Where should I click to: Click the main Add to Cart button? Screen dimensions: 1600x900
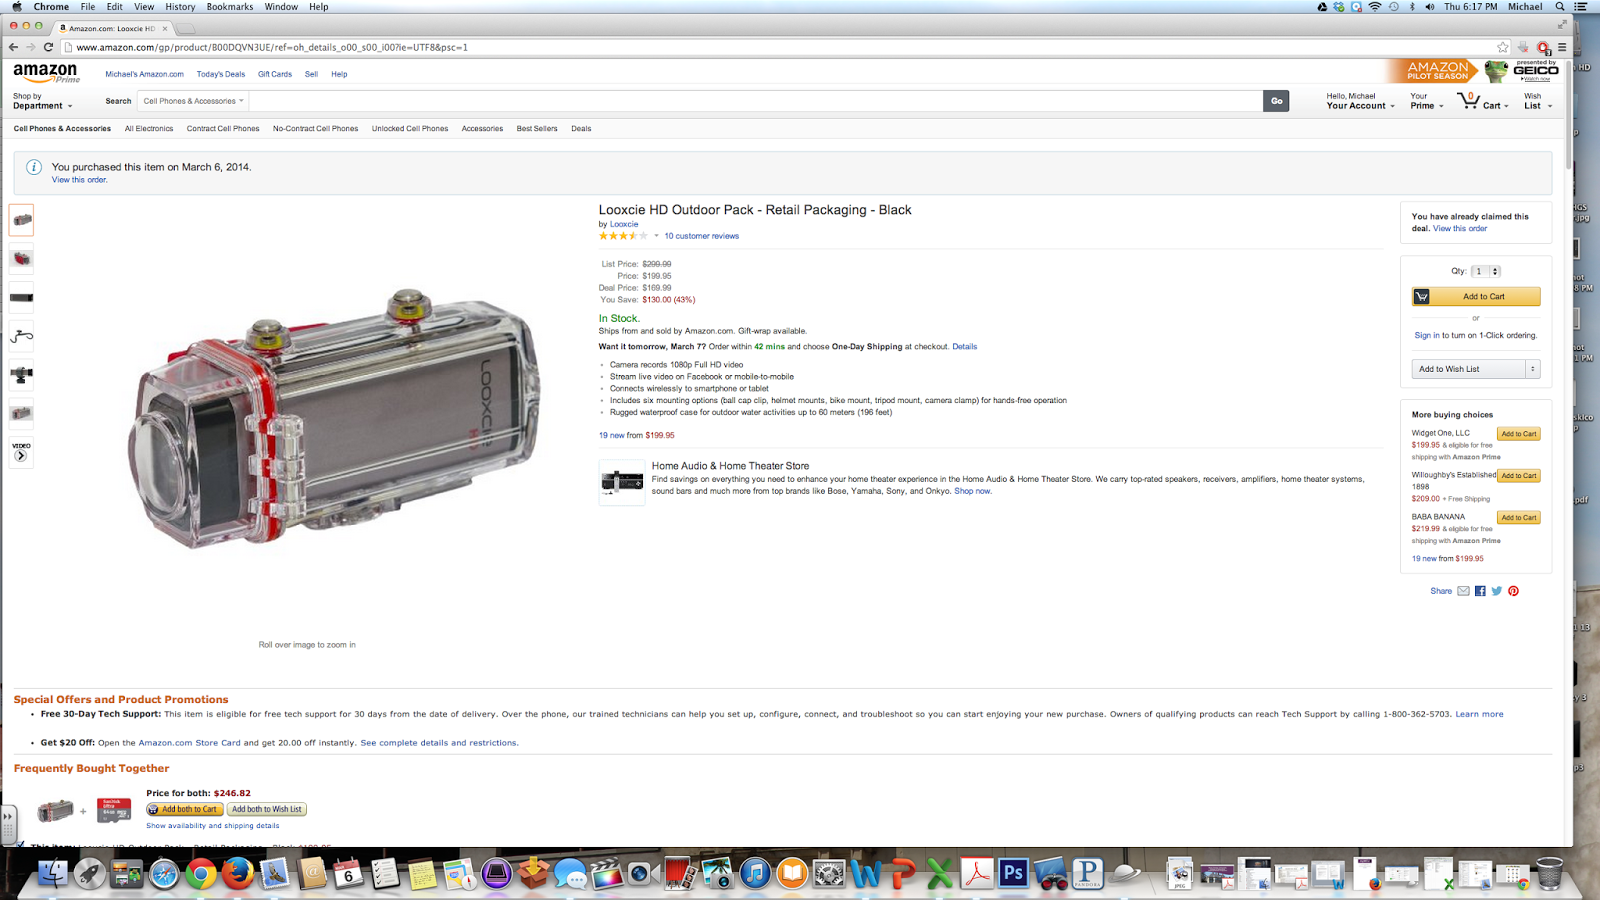(x=1476, y=297)
